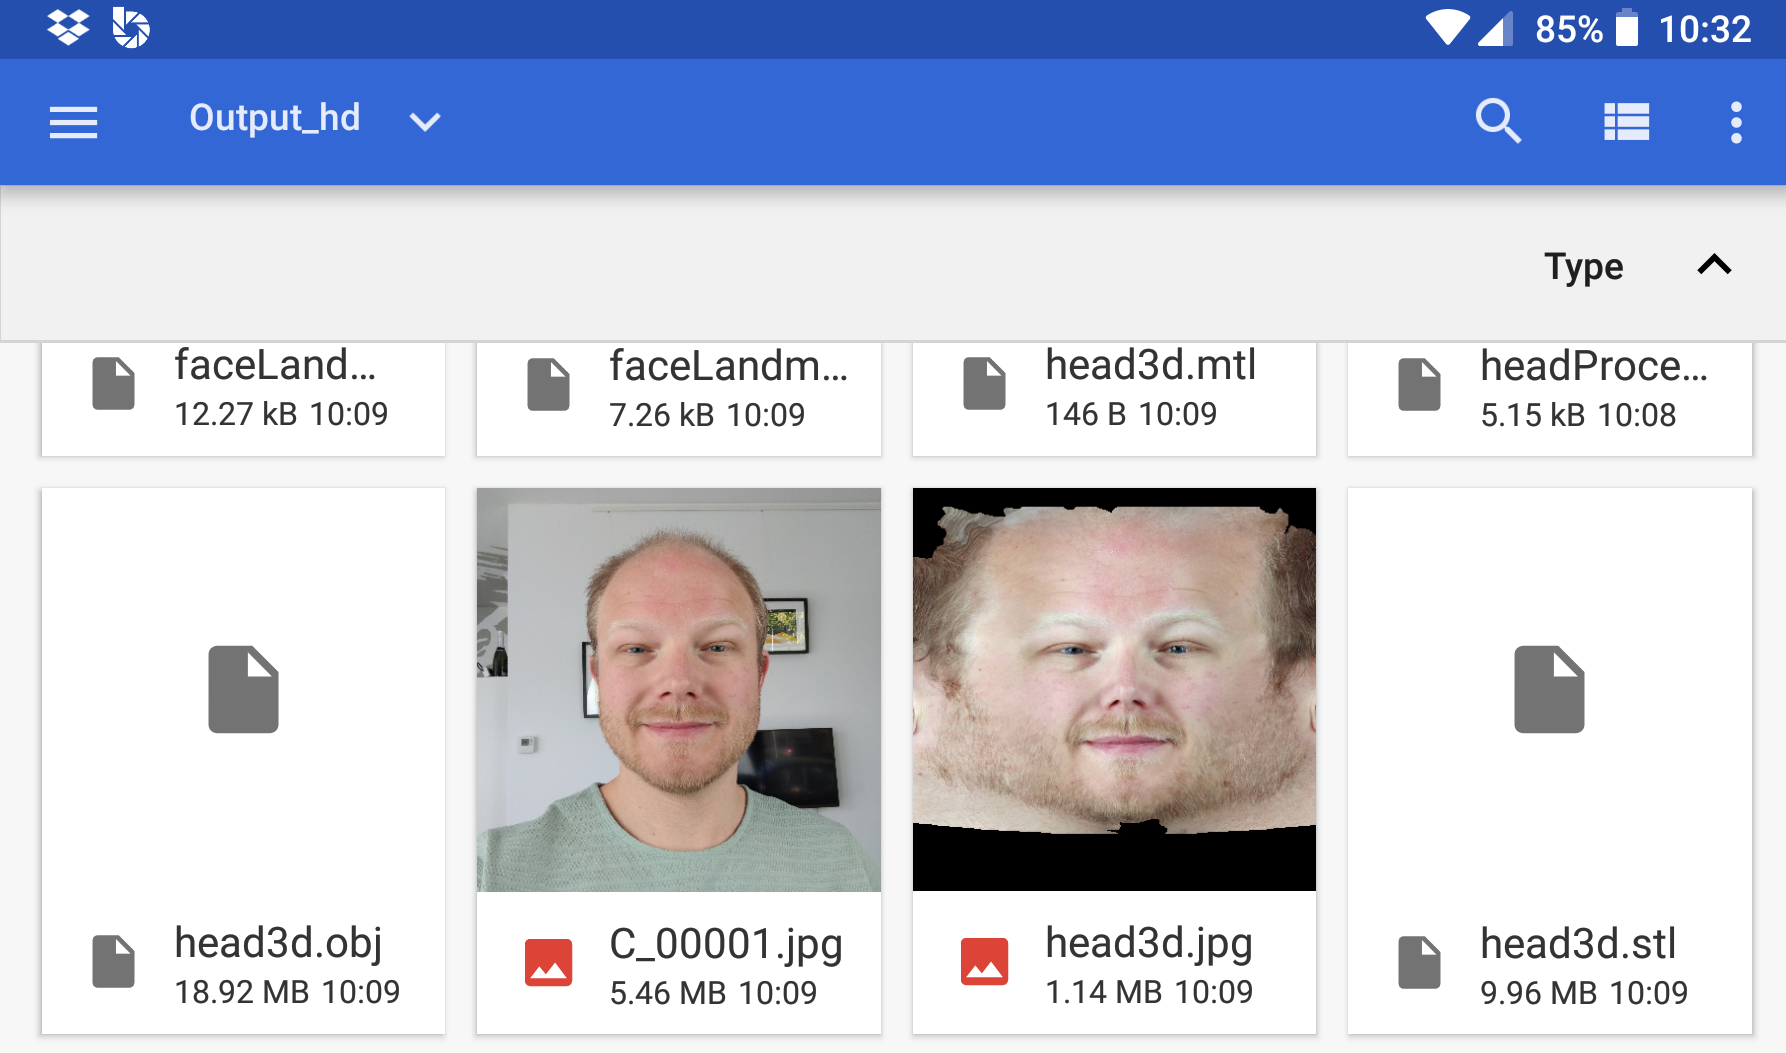Open the 12.27 kB faceLand file

(x=243, y=389)
